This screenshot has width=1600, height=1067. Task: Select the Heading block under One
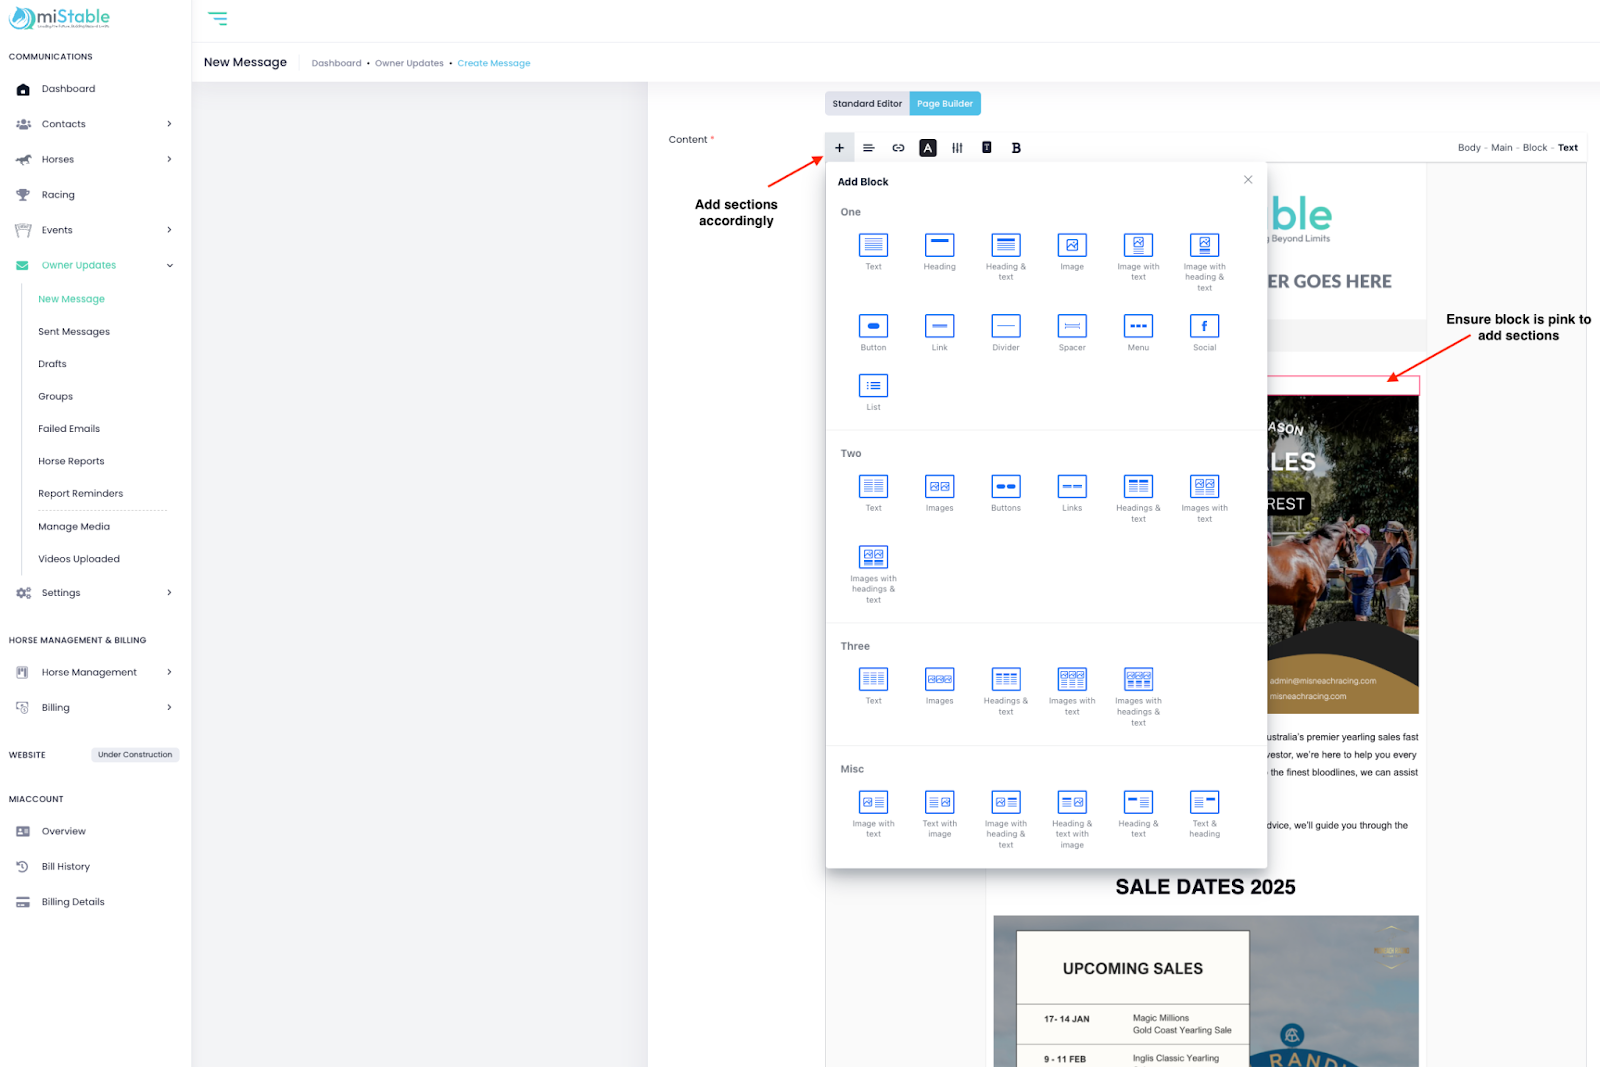pos(939,246)
